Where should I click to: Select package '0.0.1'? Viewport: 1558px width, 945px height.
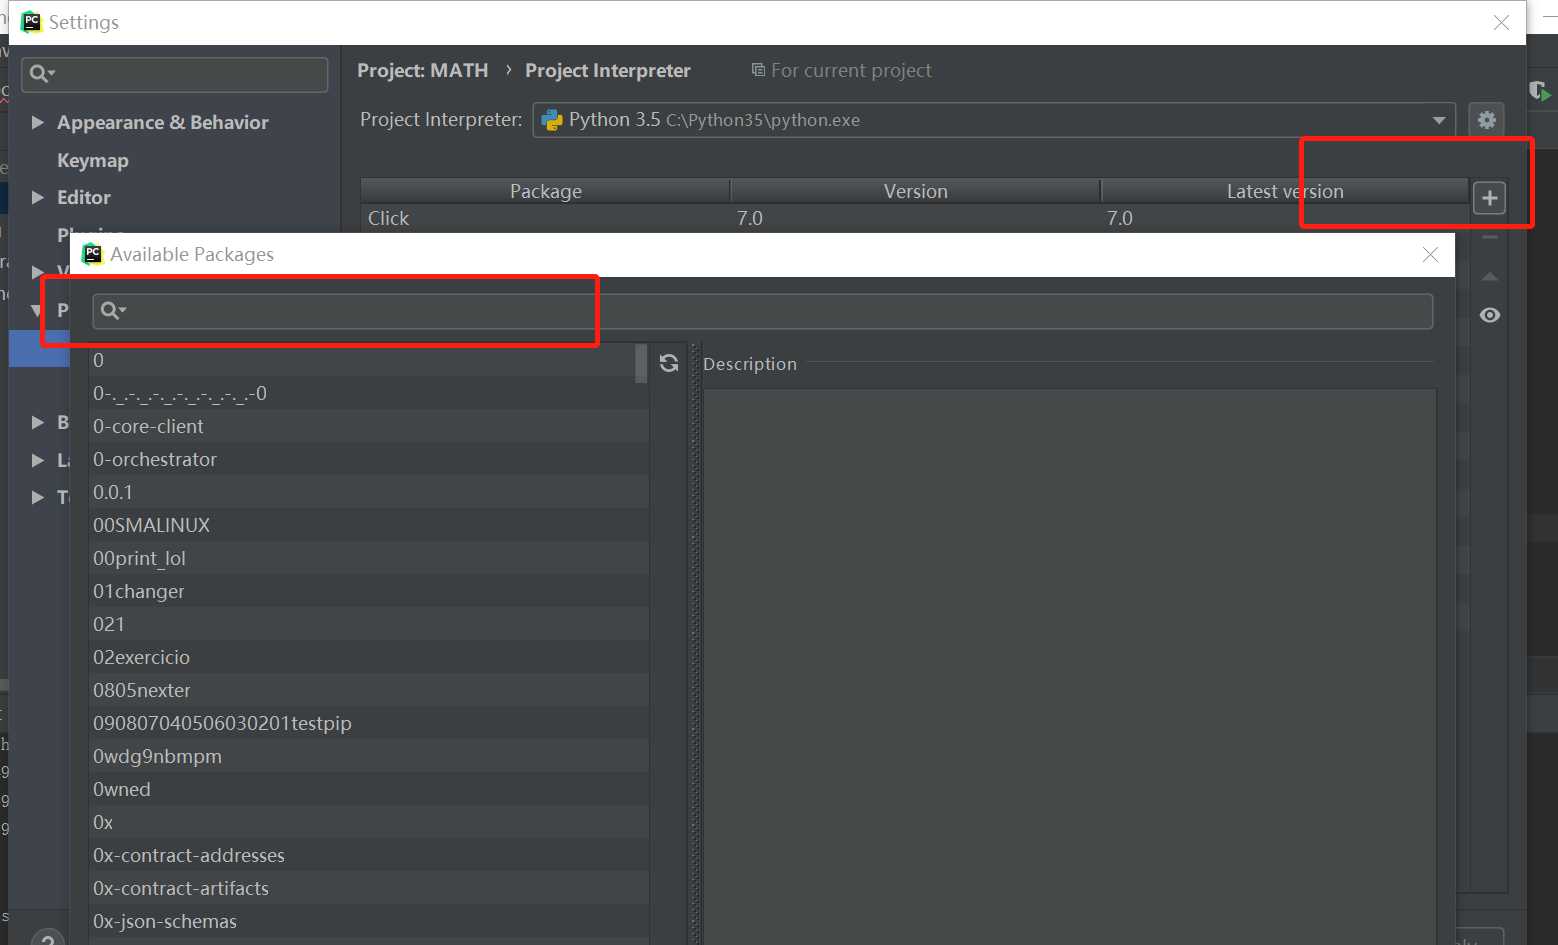[369, 492]
